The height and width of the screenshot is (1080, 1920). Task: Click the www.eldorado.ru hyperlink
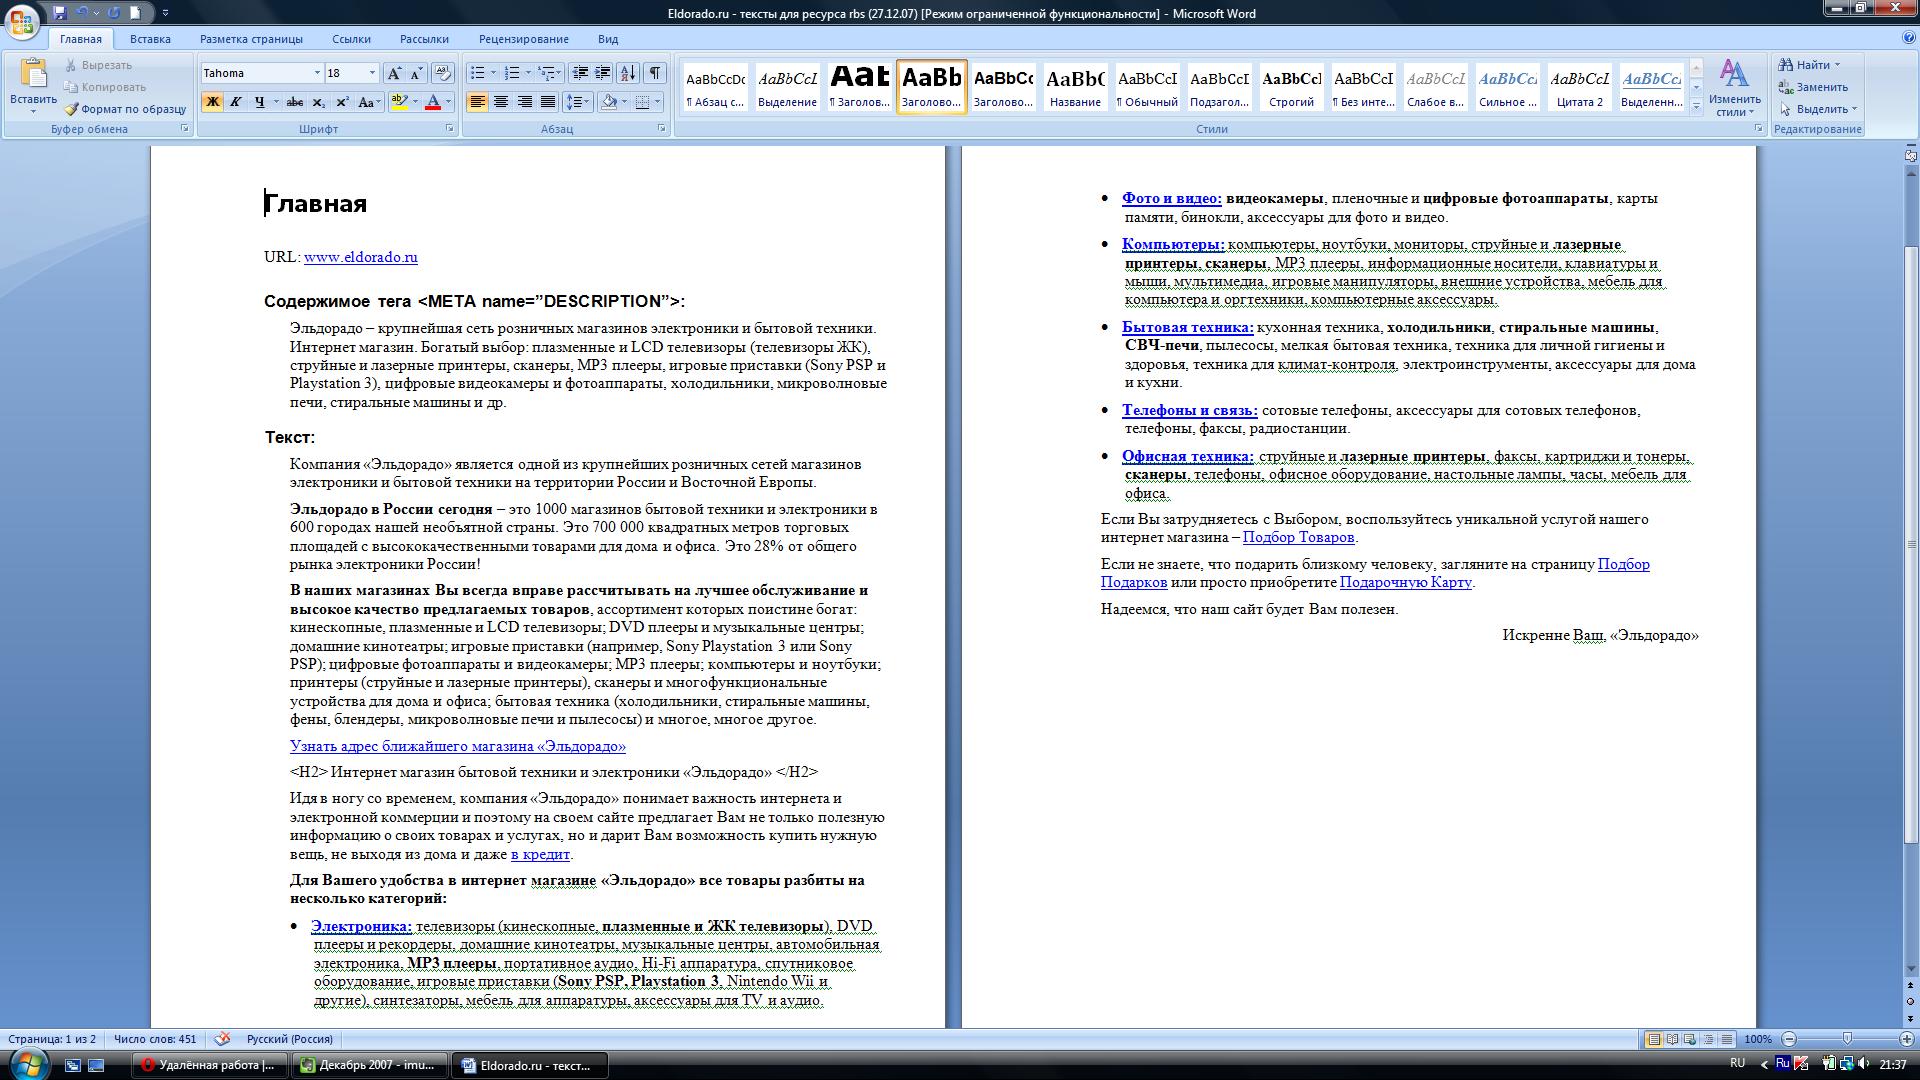[360, 257]
